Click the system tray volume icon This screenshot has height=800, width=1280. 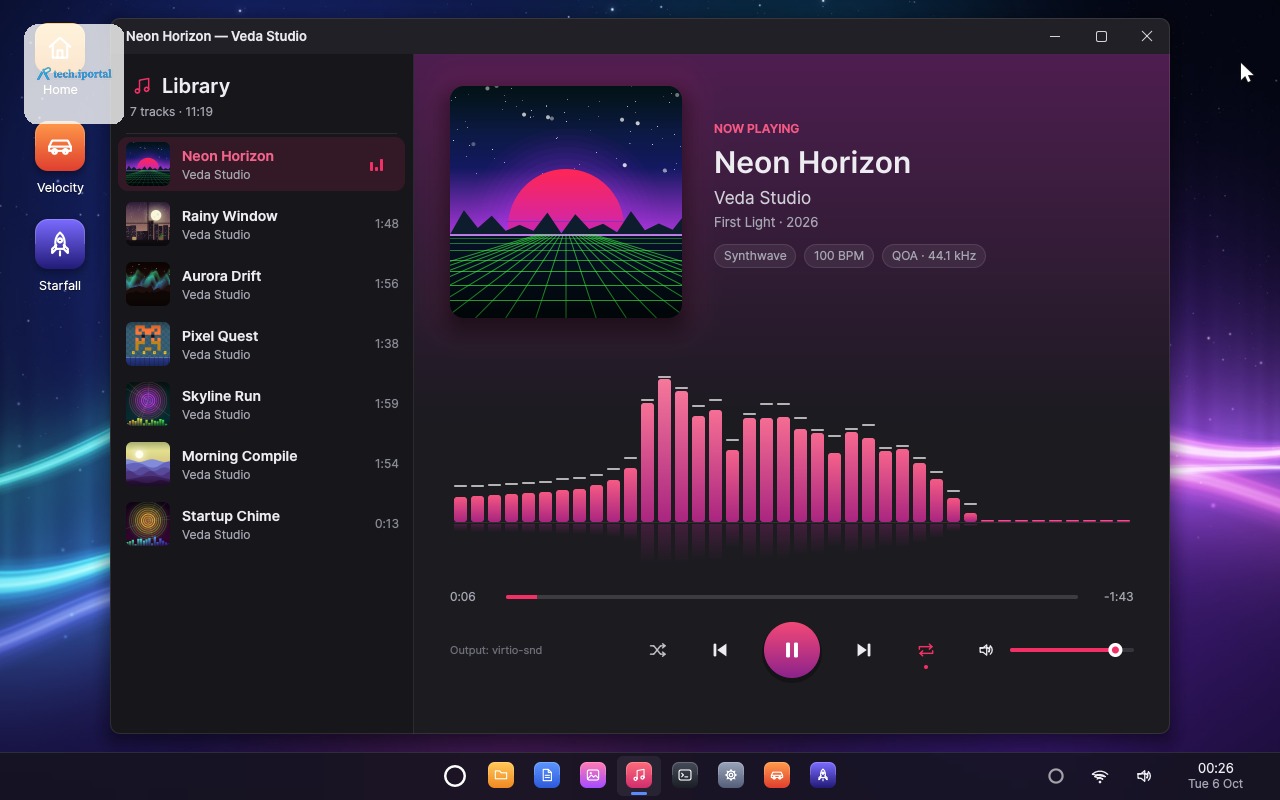1144,776
